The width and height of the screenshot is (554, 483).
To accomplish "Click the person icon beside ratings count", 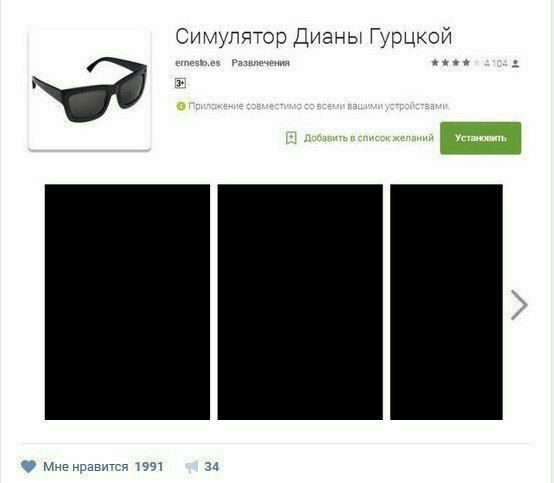I will (515, 64).
